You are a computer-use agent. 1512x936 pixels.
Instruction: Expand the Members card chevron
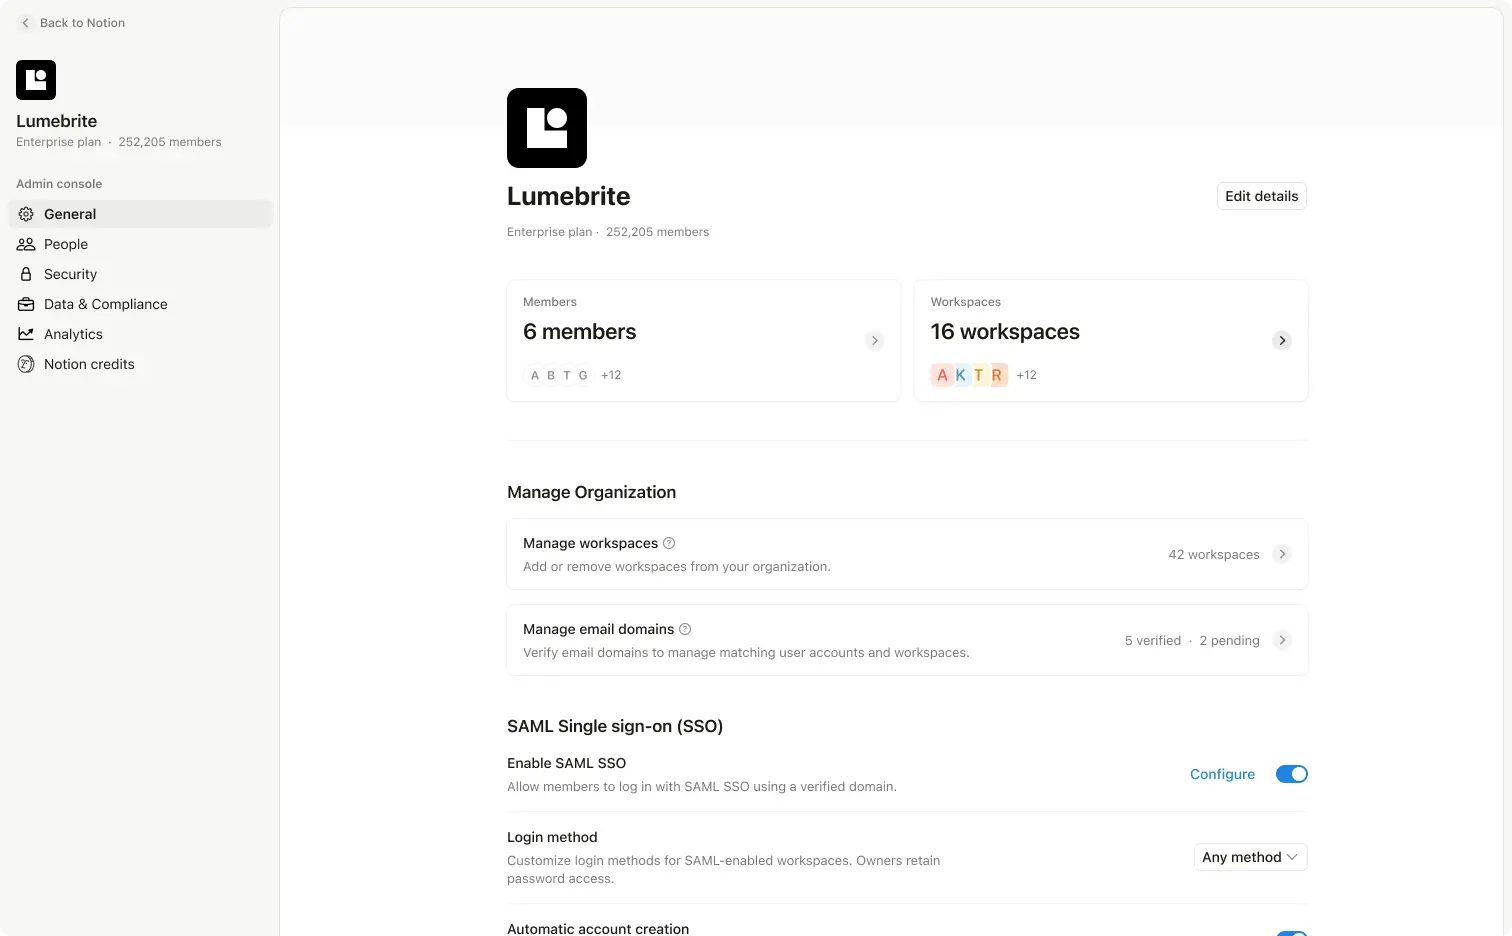(x=874, y=341)
